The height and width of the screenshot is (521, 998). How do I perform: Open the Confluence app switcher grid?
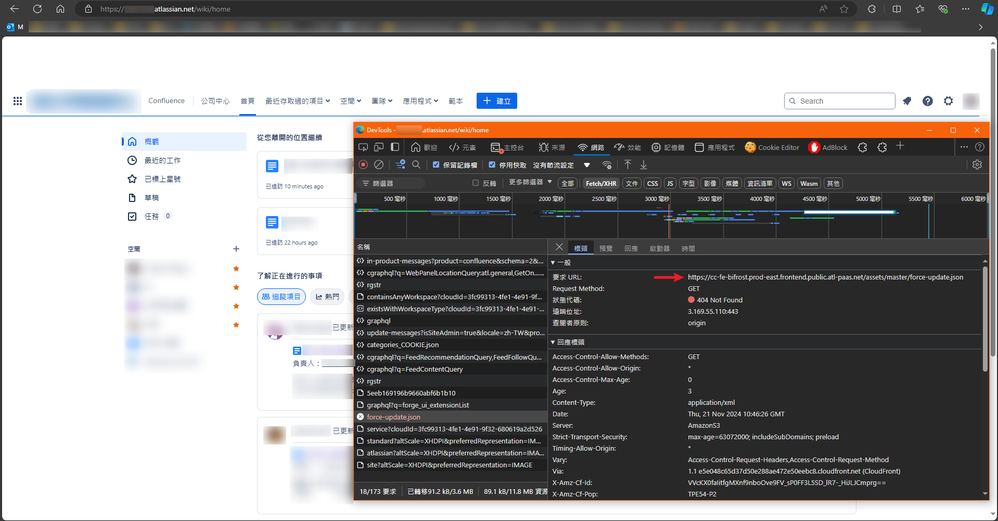(18, 101)
